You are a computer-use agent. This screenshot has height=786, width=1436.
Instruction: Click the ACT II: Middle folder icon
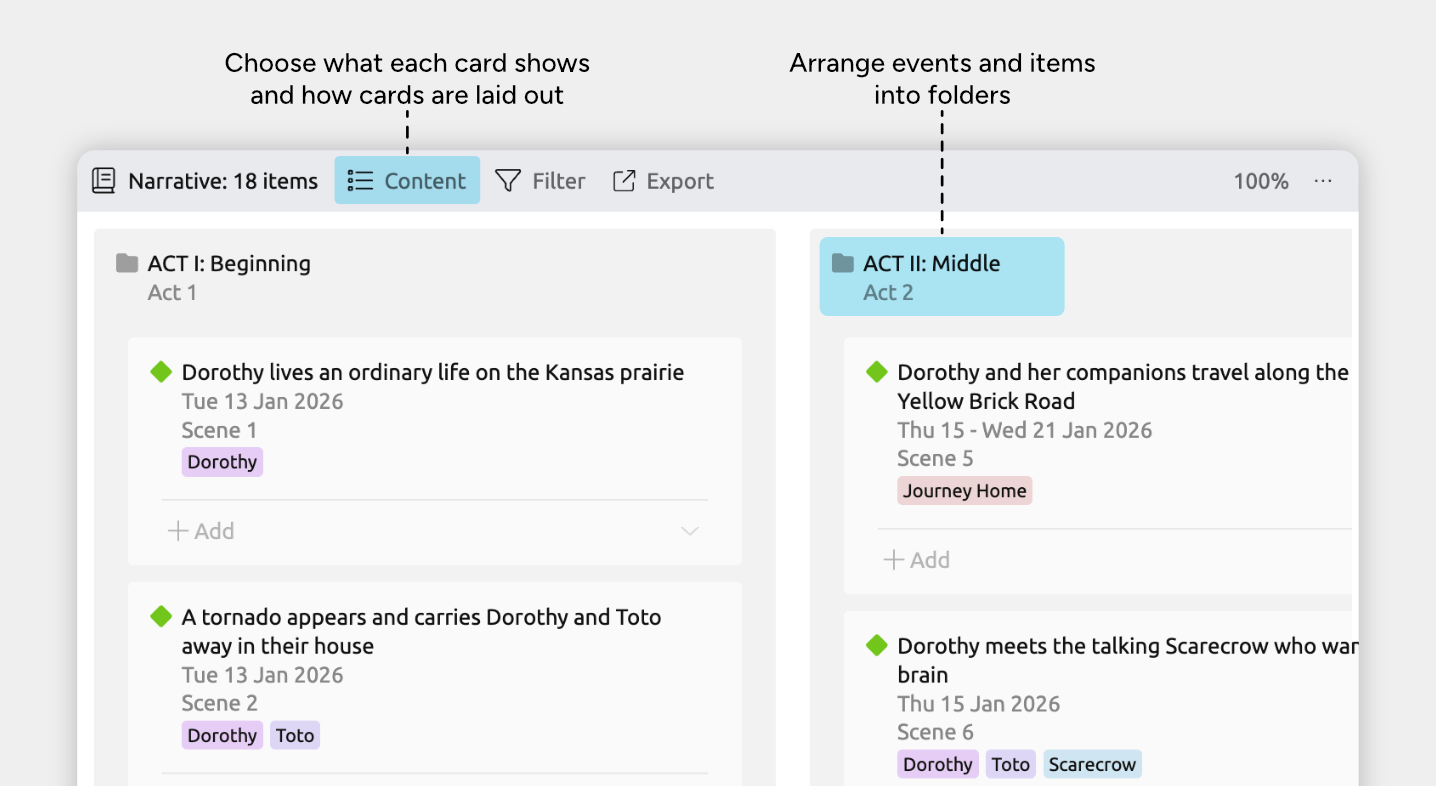843,263
